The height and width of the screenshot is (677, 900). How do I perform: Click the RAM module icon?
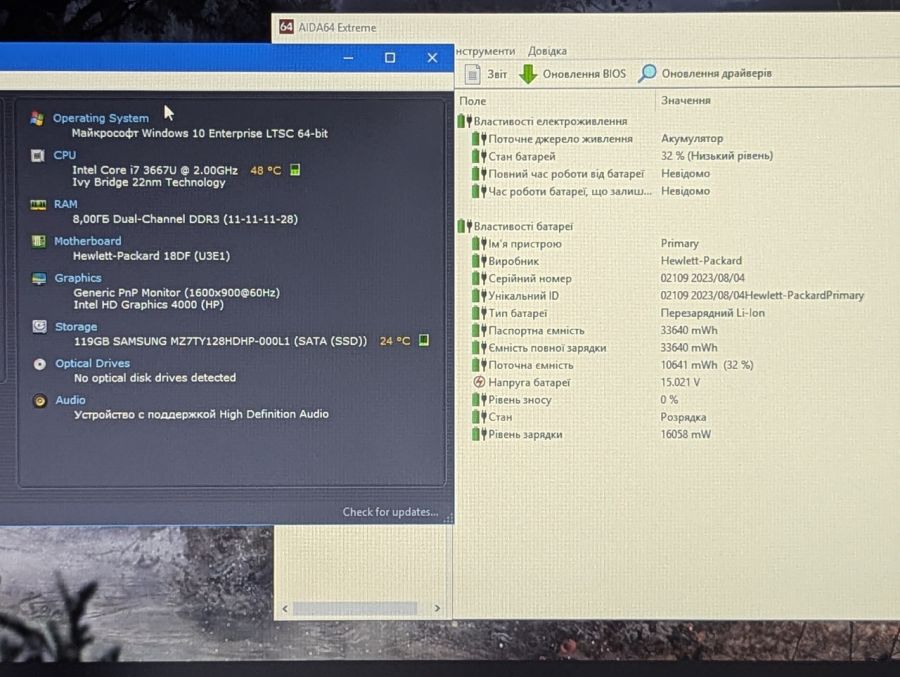[38, 205]
